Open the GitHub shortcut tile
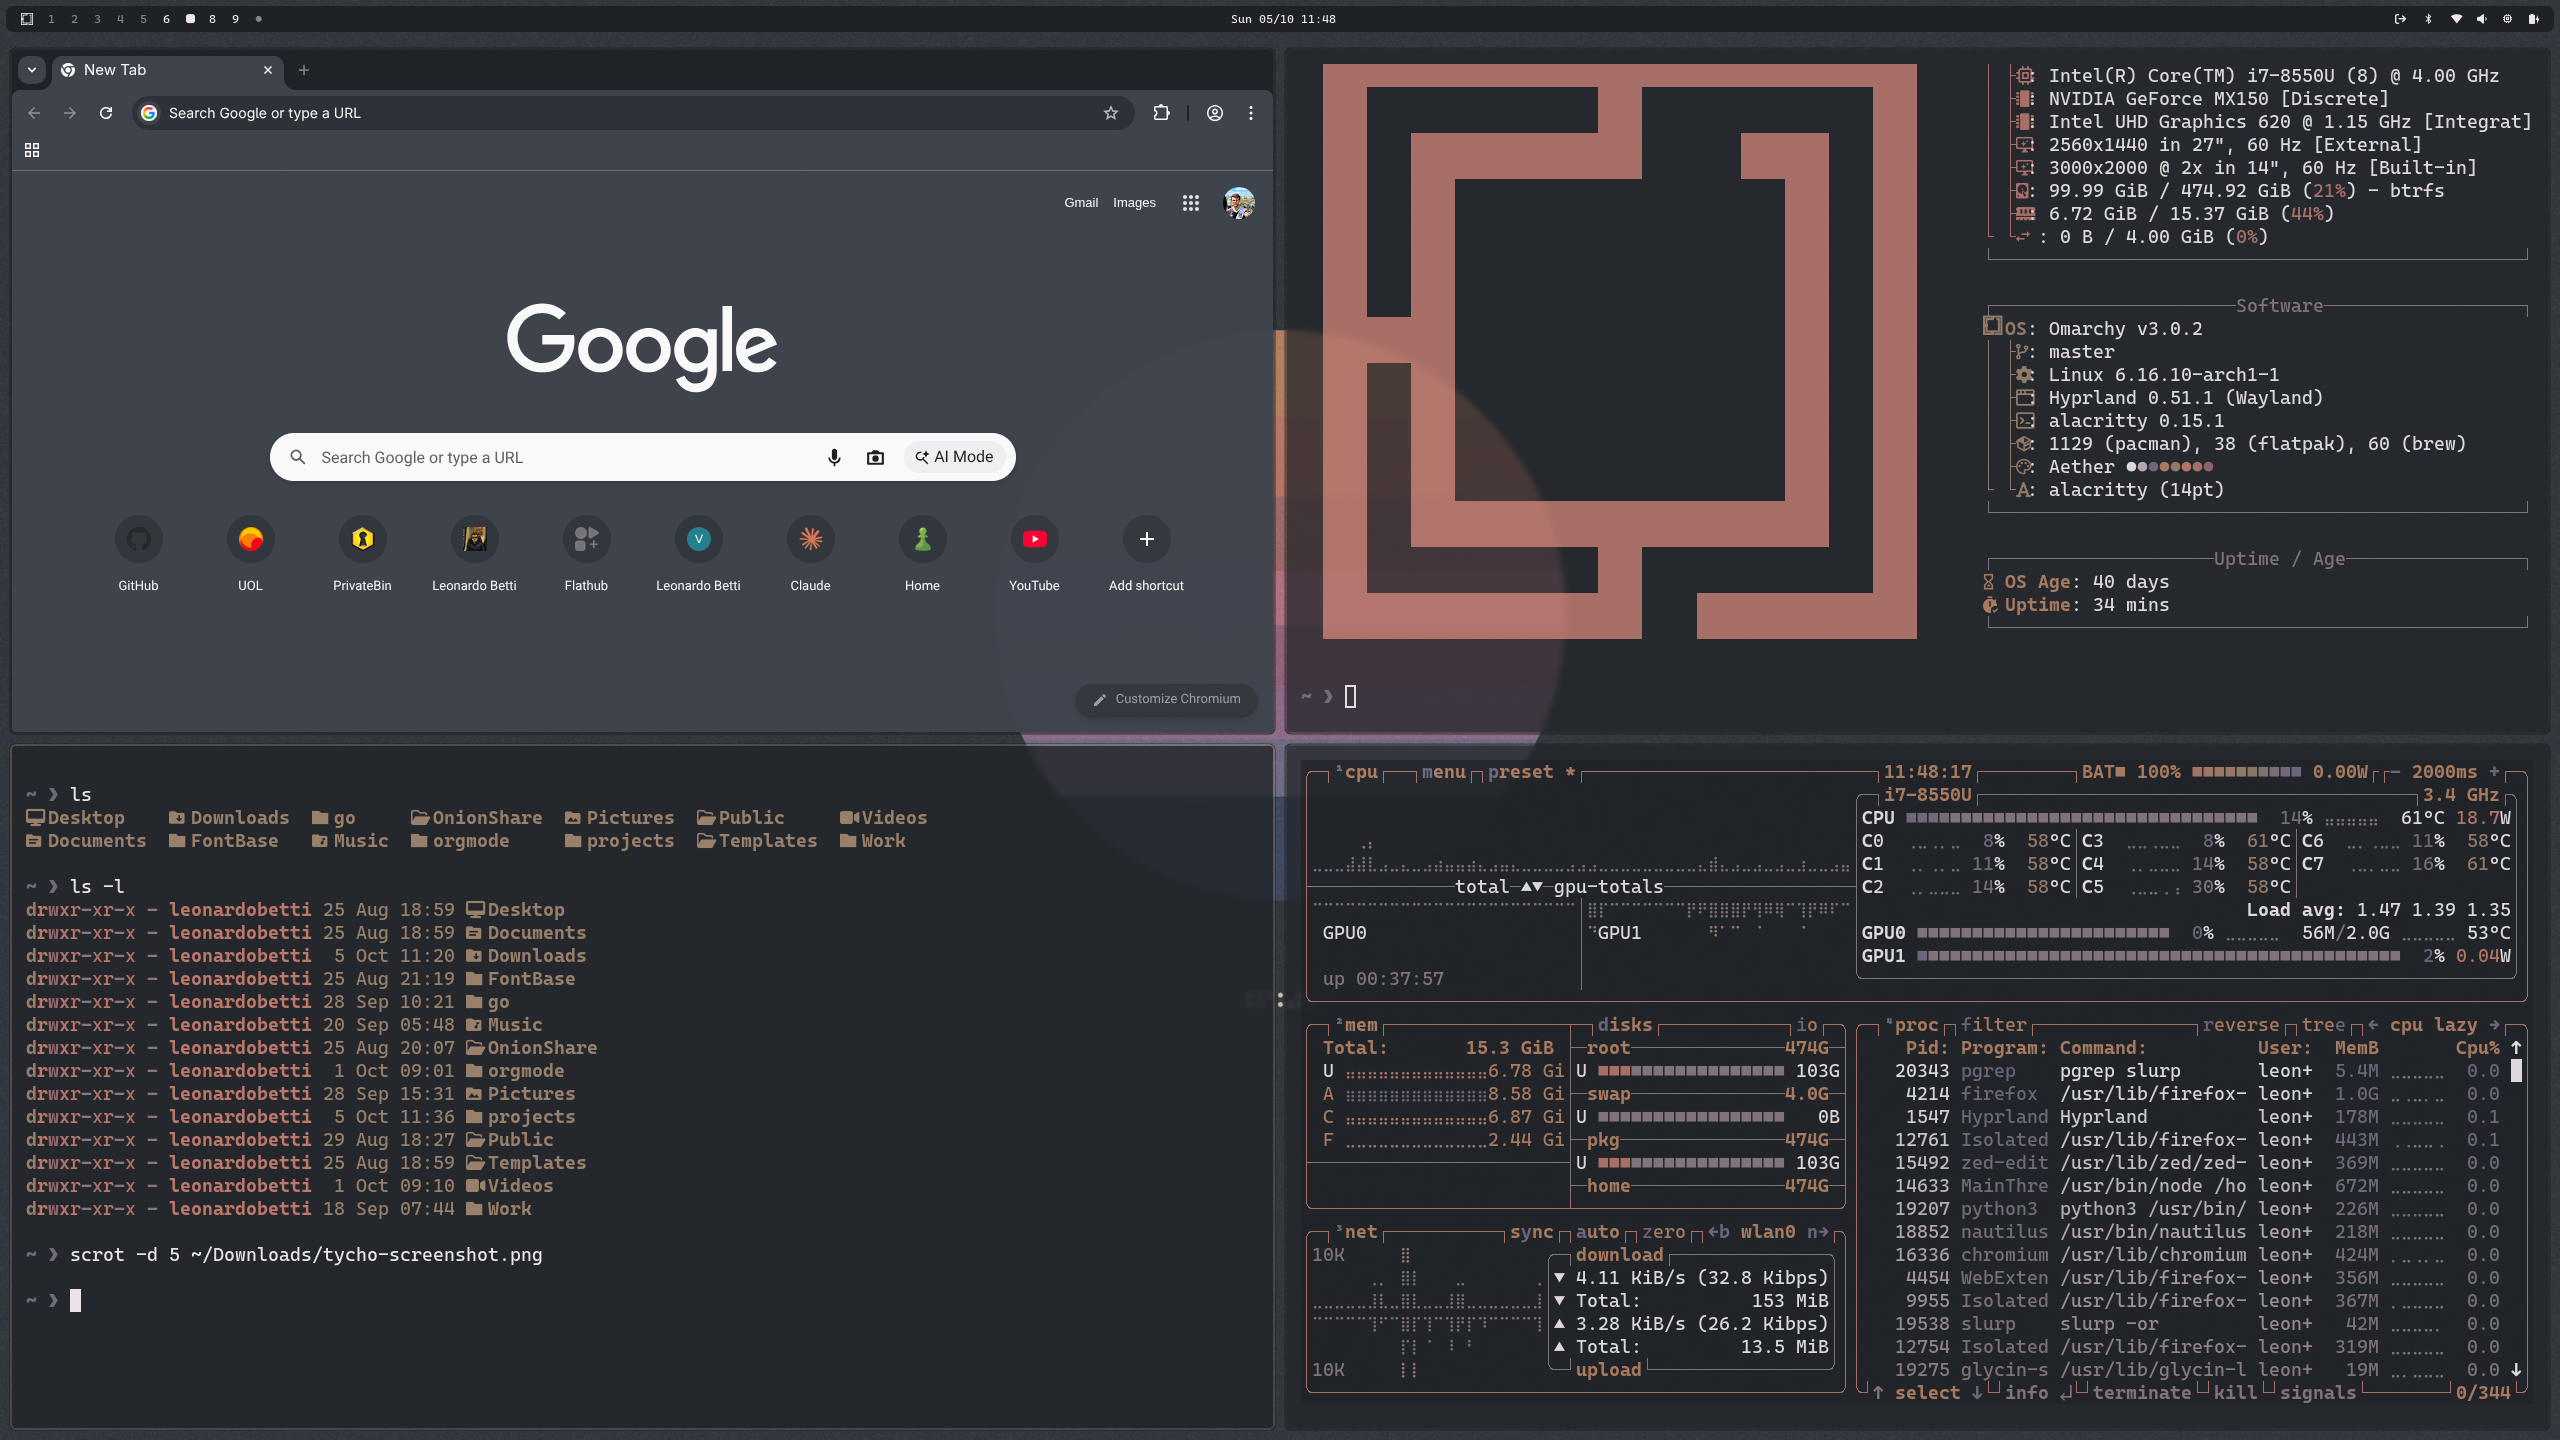 (138, 540)
